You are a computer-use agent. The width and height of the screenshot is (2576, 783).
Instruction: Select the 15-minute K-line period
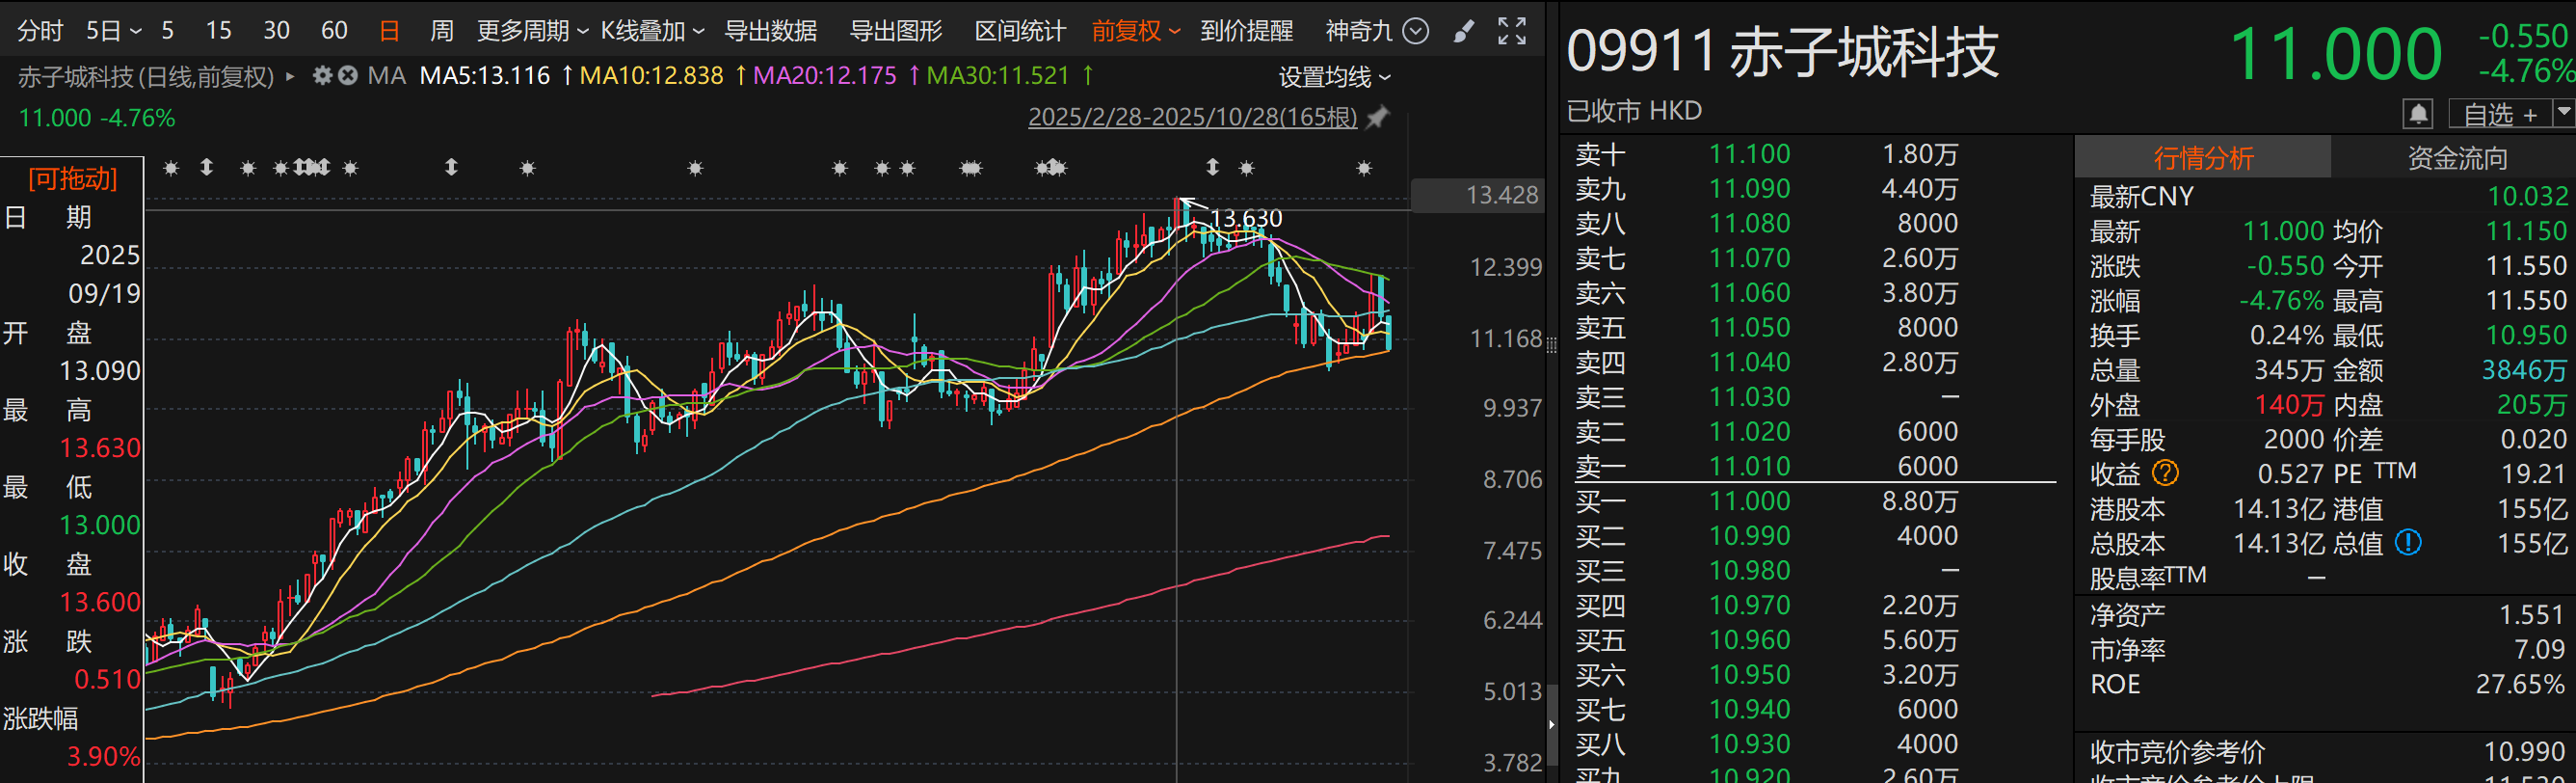pos(218,31)
